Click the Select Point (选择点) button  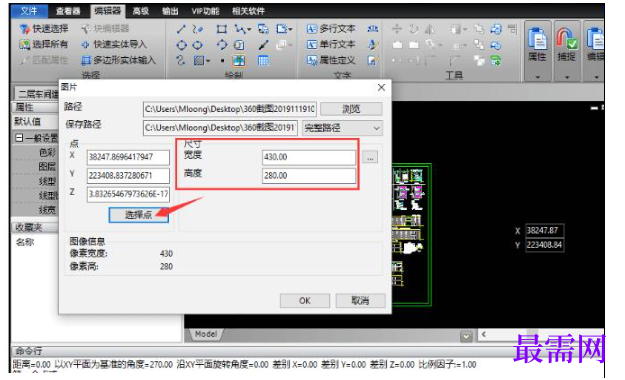pyautogui.click(x=138, y=215)
